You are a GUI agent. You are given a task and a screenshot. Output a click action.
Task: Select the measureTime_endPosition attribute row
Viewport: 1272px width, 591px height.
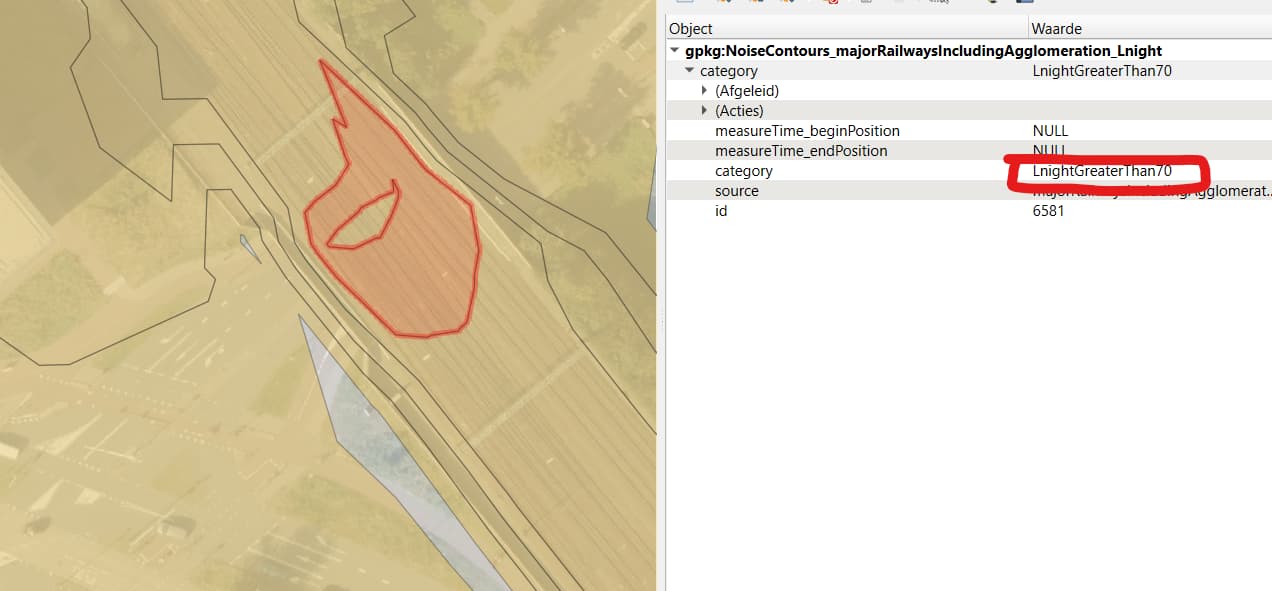(x=969, y=151)
